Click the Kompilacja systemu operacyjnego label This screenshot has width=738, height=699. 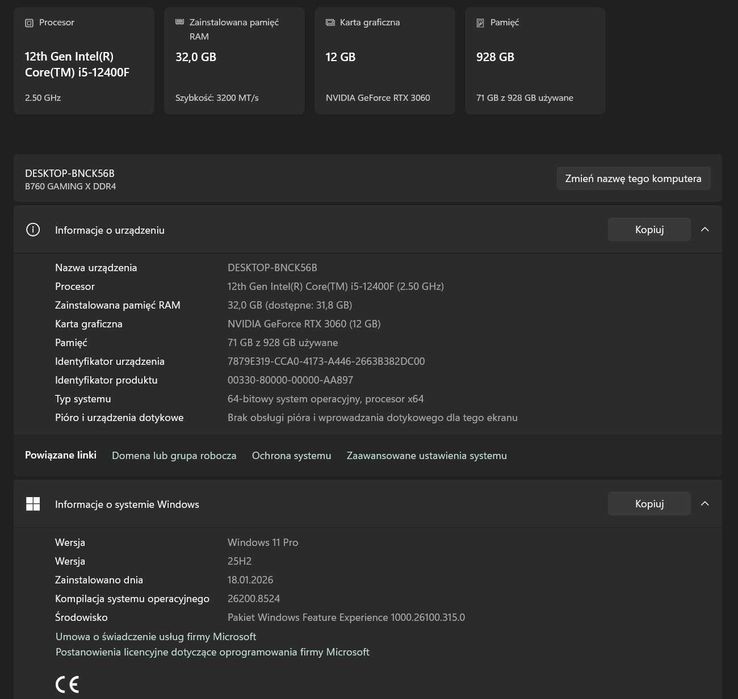tap(132, 599)
